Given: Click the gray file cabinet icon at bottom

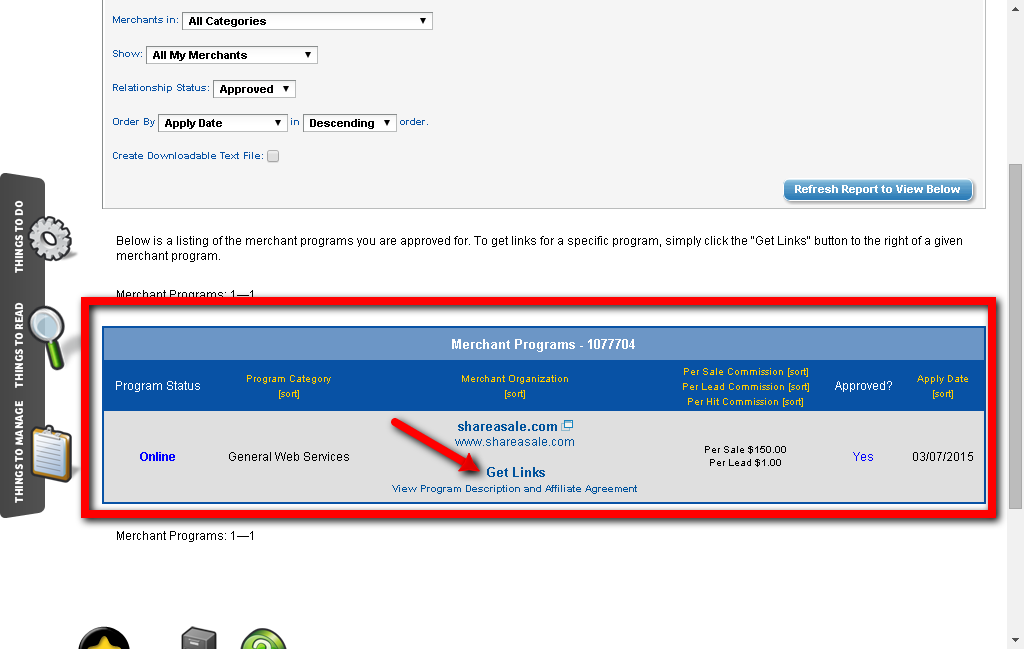Looking at the screenshot, I should [x=198, y=640].
